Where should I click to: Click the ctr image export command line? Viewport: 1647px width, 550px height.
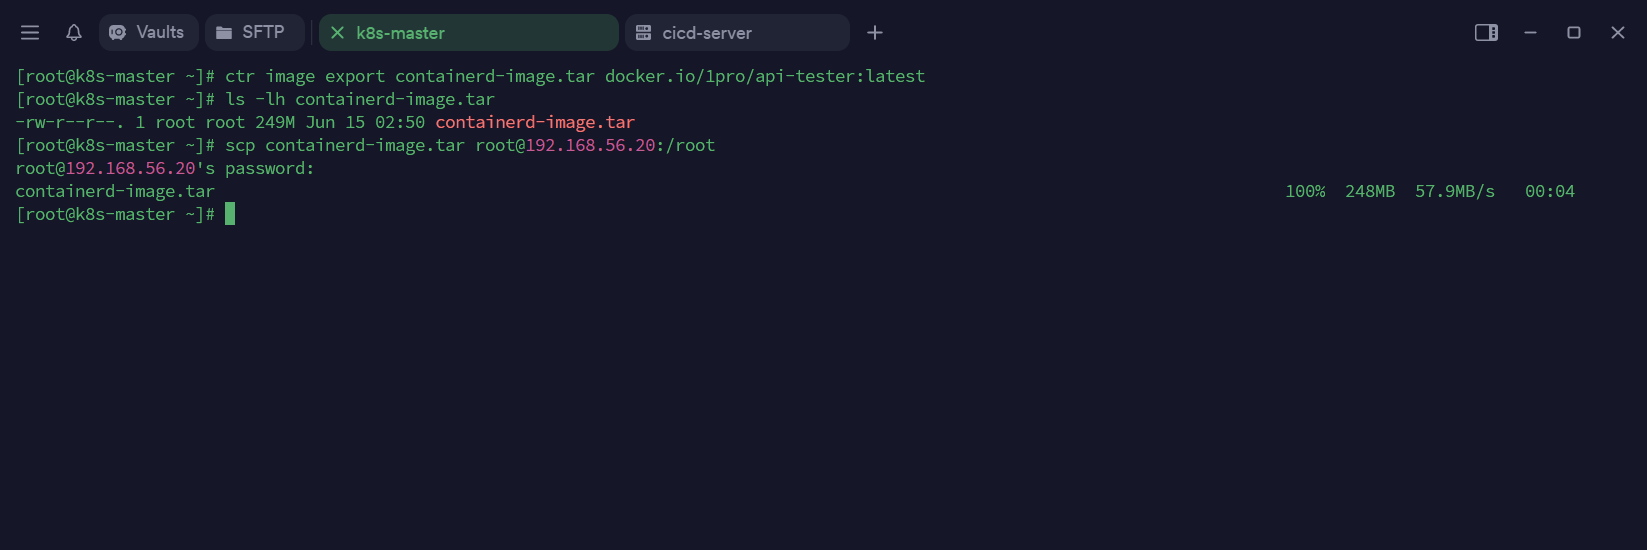575,76
